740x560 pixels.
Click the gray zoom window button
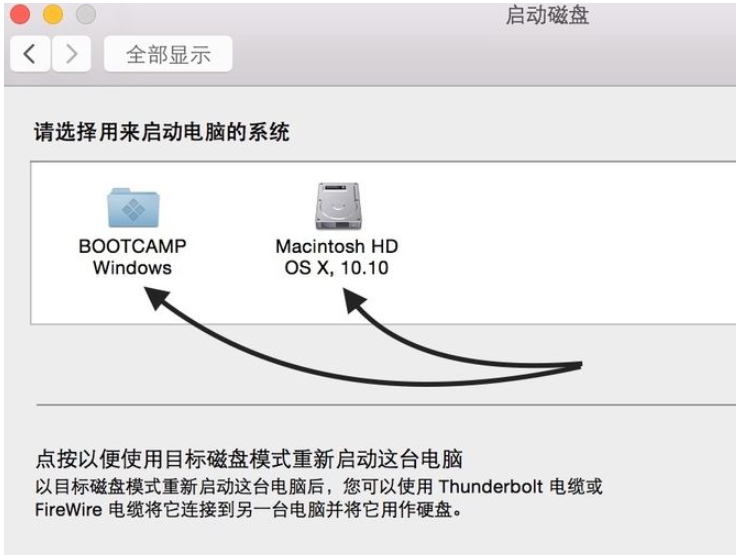85,15
